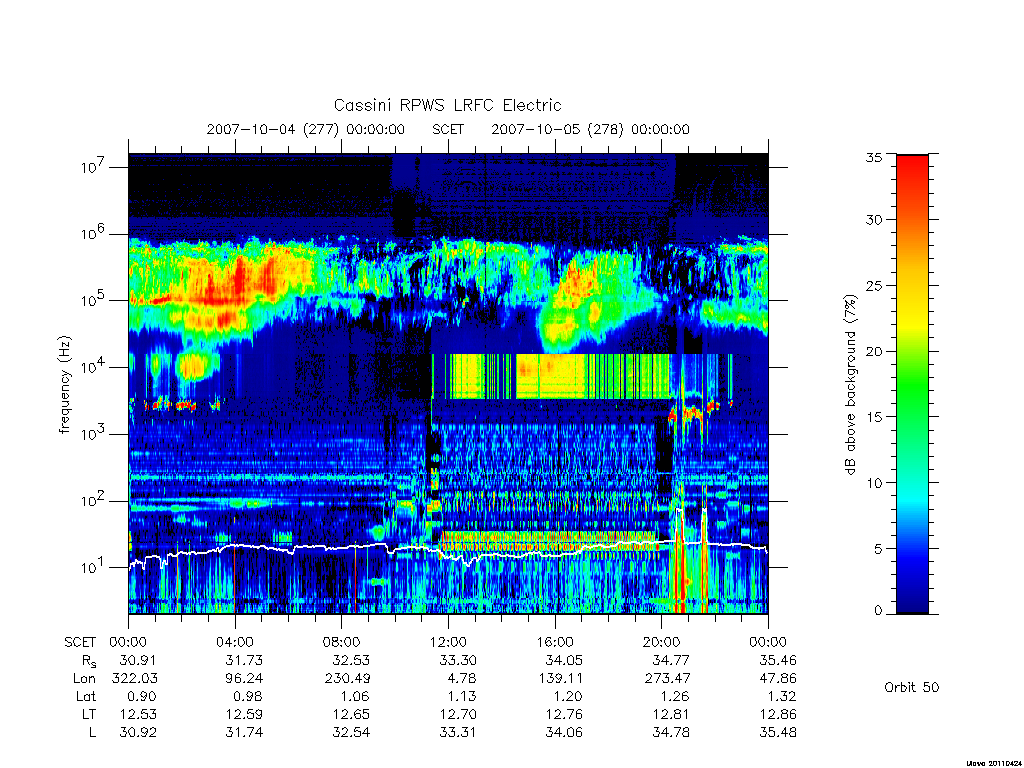Click the 'Cassini RPWS LRFC Electric' plot title
The height and width of the screenshot is (768, 1024).
[x=447, y=105]
